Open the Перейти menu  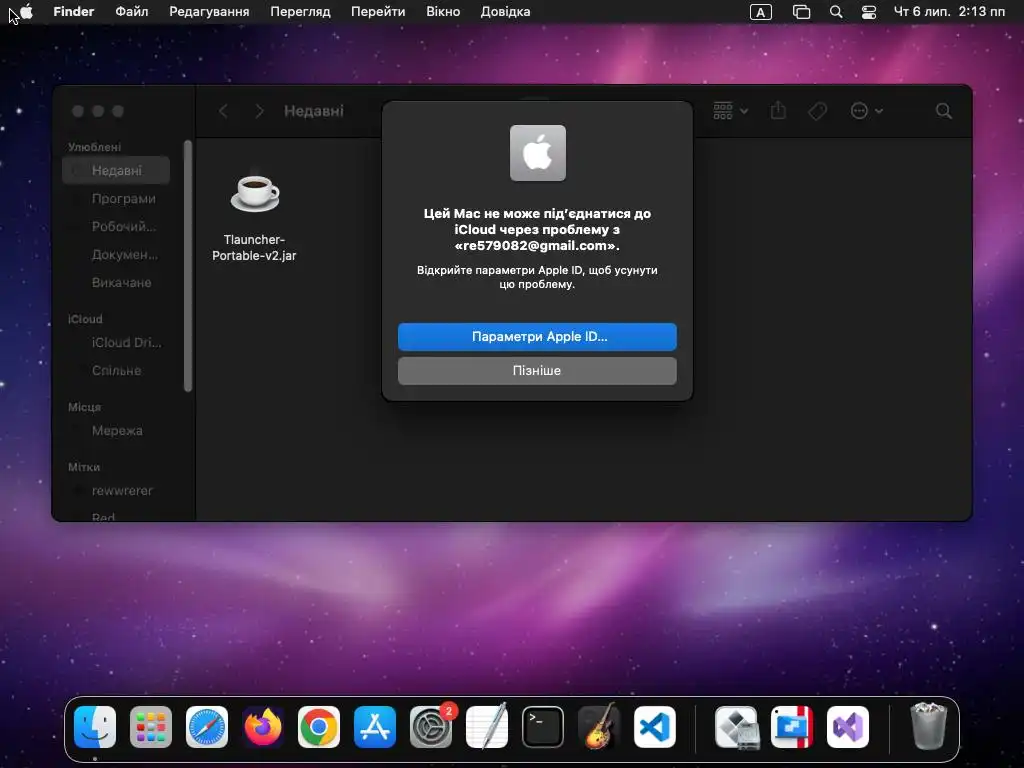click(378, 12)
